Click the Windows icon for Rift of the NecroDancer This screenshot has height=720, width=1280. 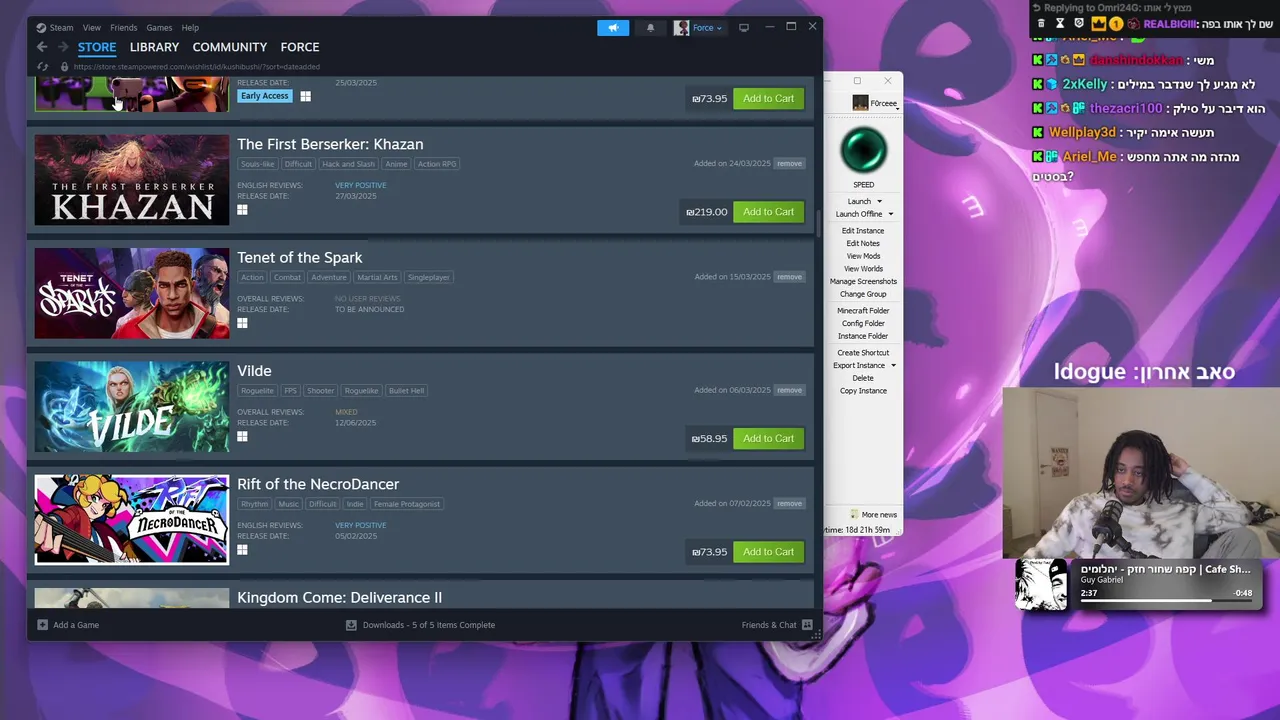[x=242, y=550]
